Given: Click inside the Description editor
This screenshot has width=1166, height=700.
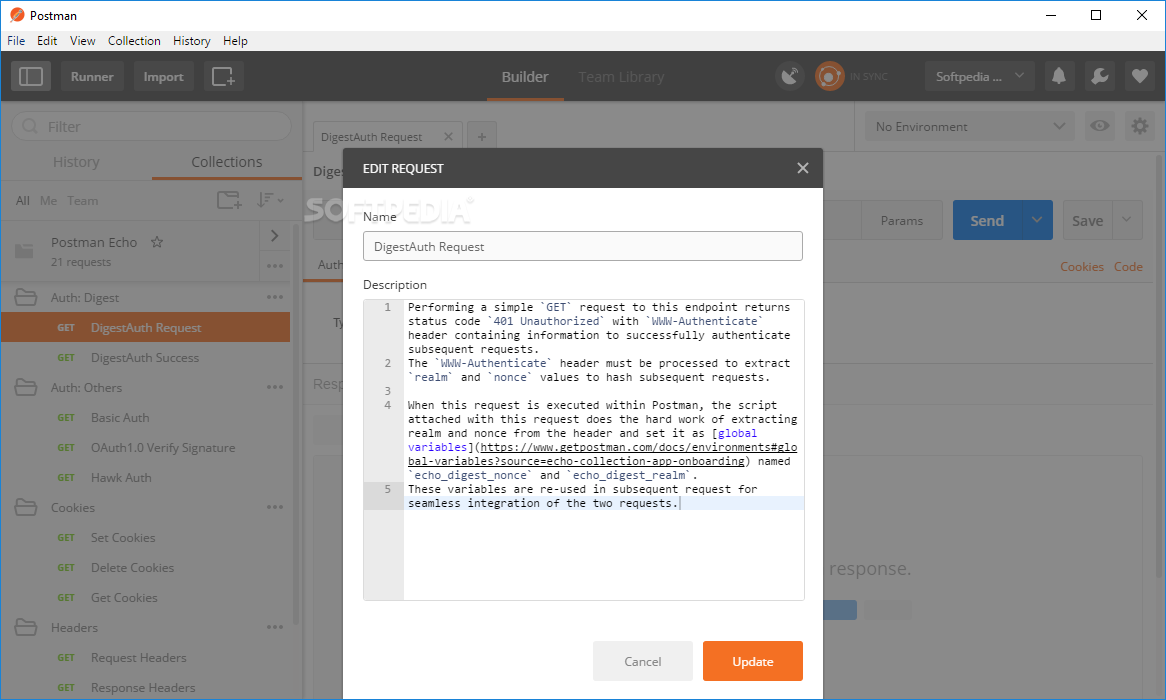Looking at the screenshot, I should point(584,449).
